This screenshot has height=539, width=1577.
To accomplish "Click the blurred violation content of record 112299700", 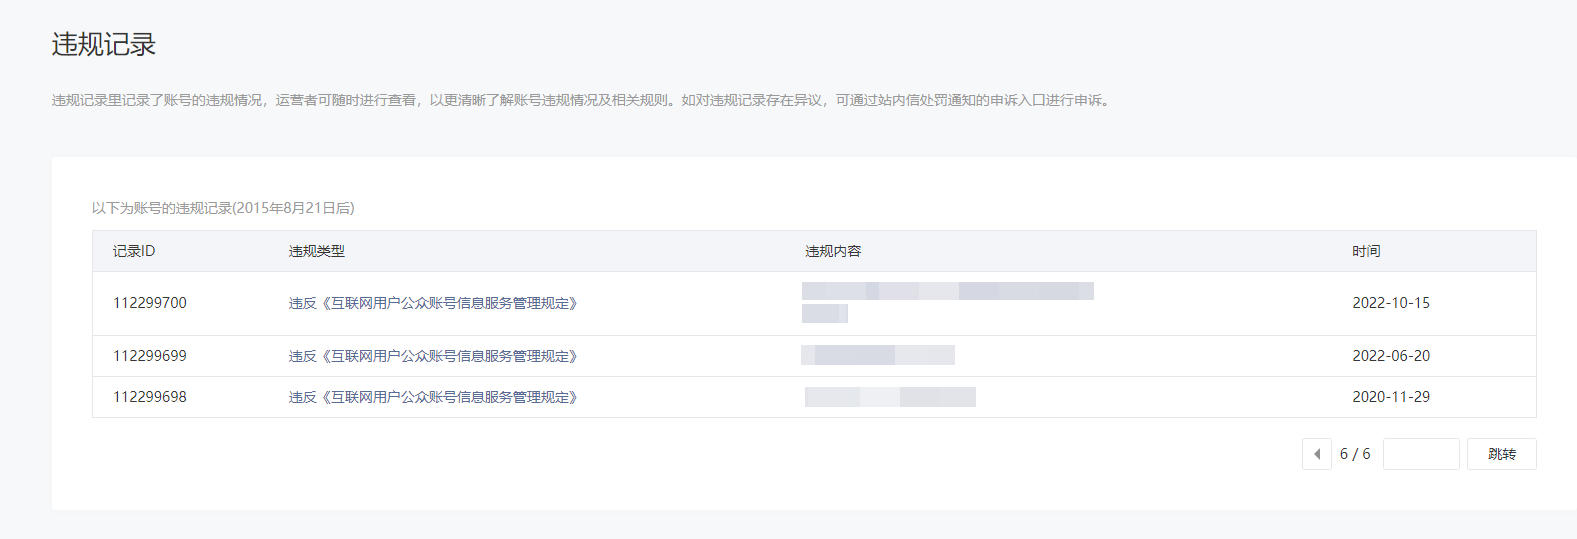I will tap(946, 292).
